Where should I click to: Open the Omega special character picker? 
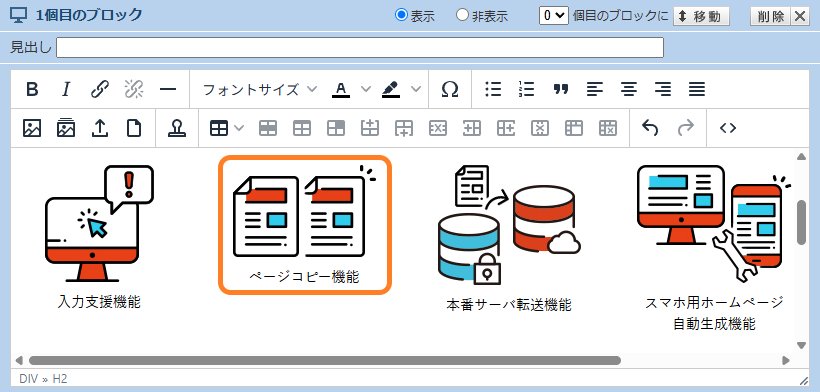(450, 89)
